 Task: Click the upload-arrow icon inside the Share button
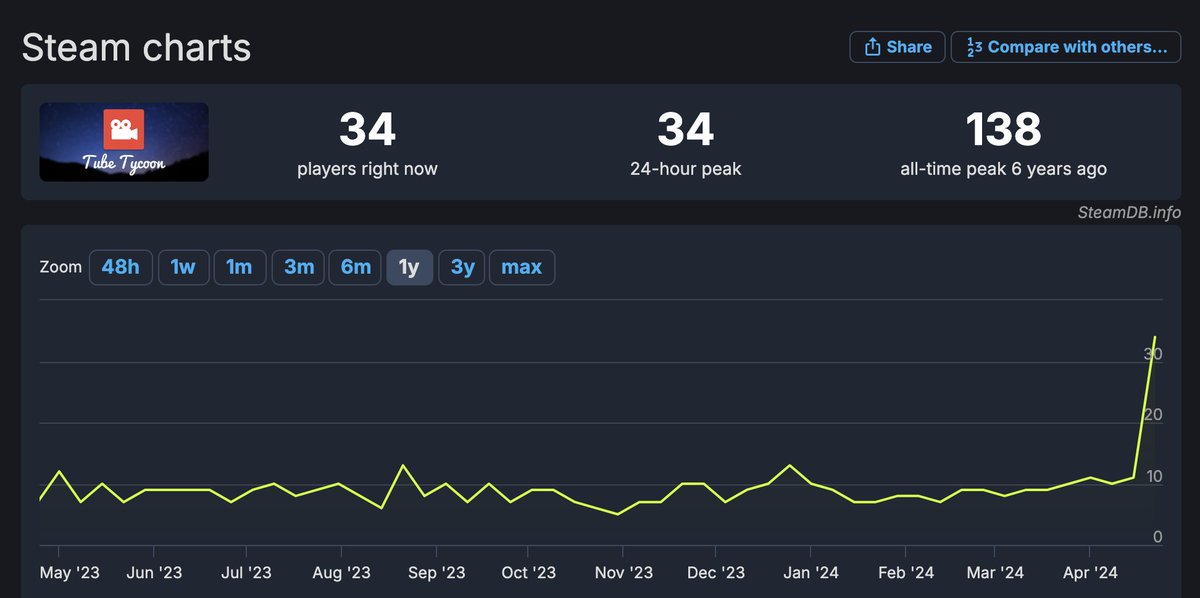click(875, 46)
